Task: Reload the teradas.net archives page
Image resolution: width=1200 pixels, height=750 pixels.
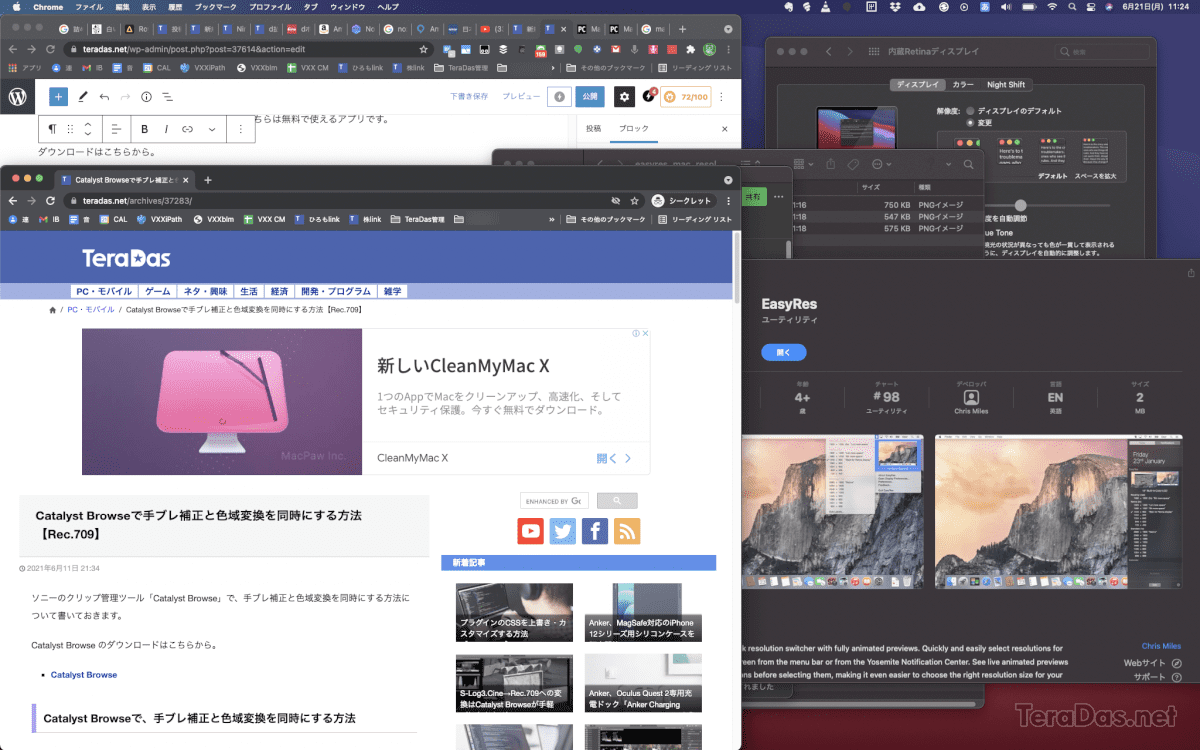Action: pyautogui.click(x=50, y=200)
